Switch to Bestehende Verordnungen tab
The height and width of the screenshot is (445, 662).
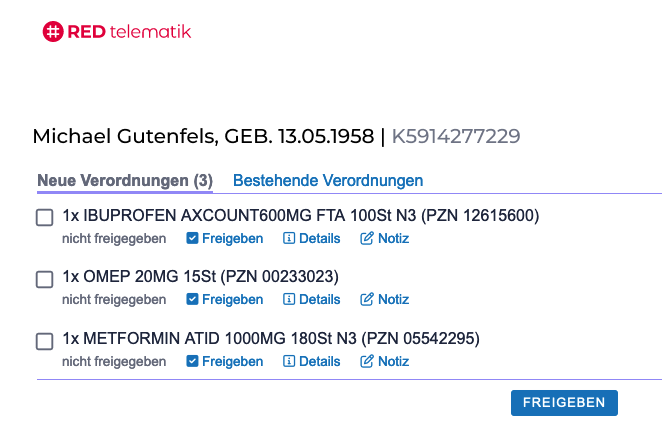pyautogui.click(x=328, y=181)
